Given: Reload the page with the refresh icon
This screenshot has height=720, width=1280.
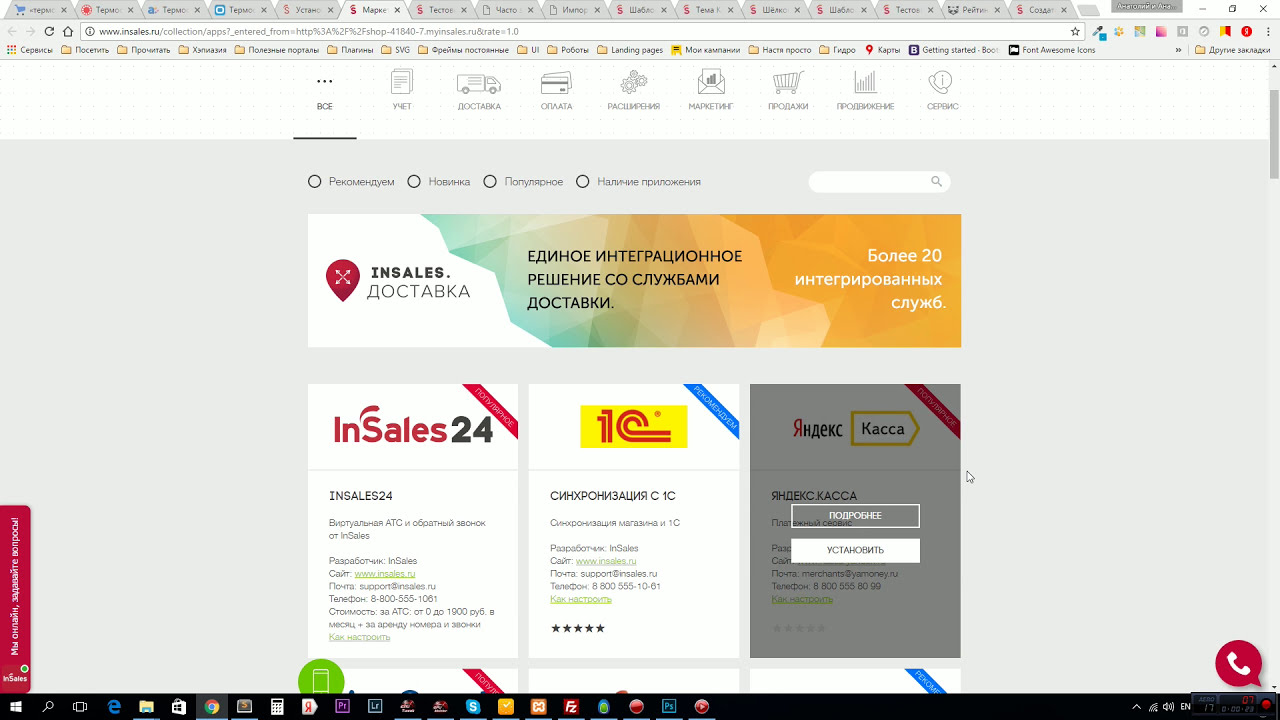Looking at the screenshot, I should tap(48, 31).
